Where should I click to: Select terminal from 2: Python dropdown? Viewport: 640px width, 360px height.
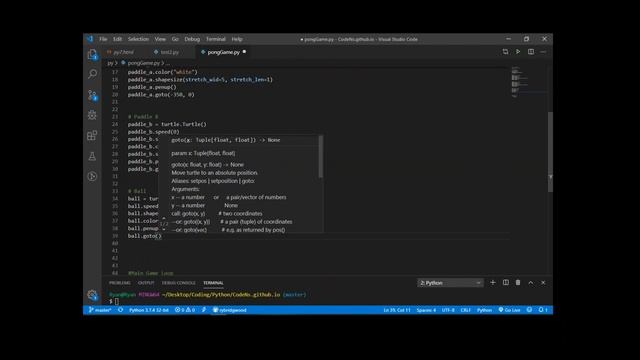point(450,283)
